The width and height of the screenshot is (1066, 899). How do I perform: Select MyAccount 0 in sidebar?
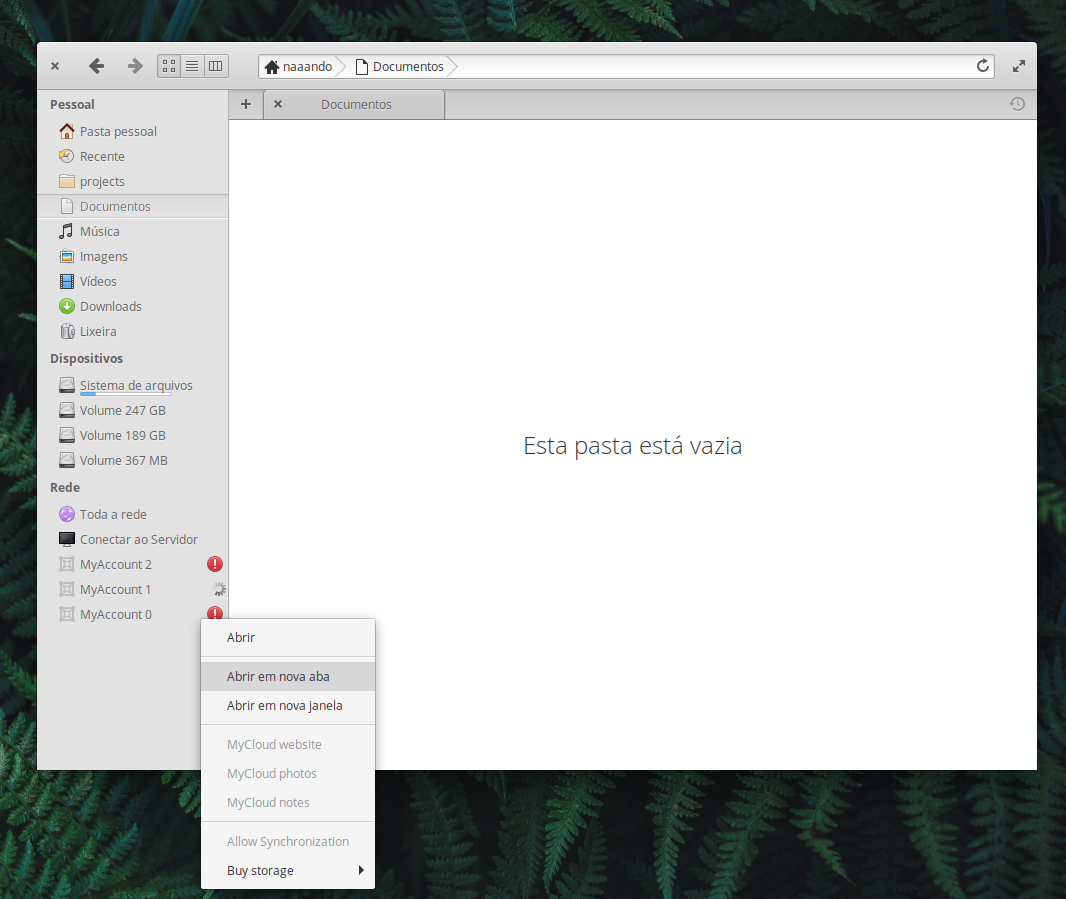tap(116, 615)
